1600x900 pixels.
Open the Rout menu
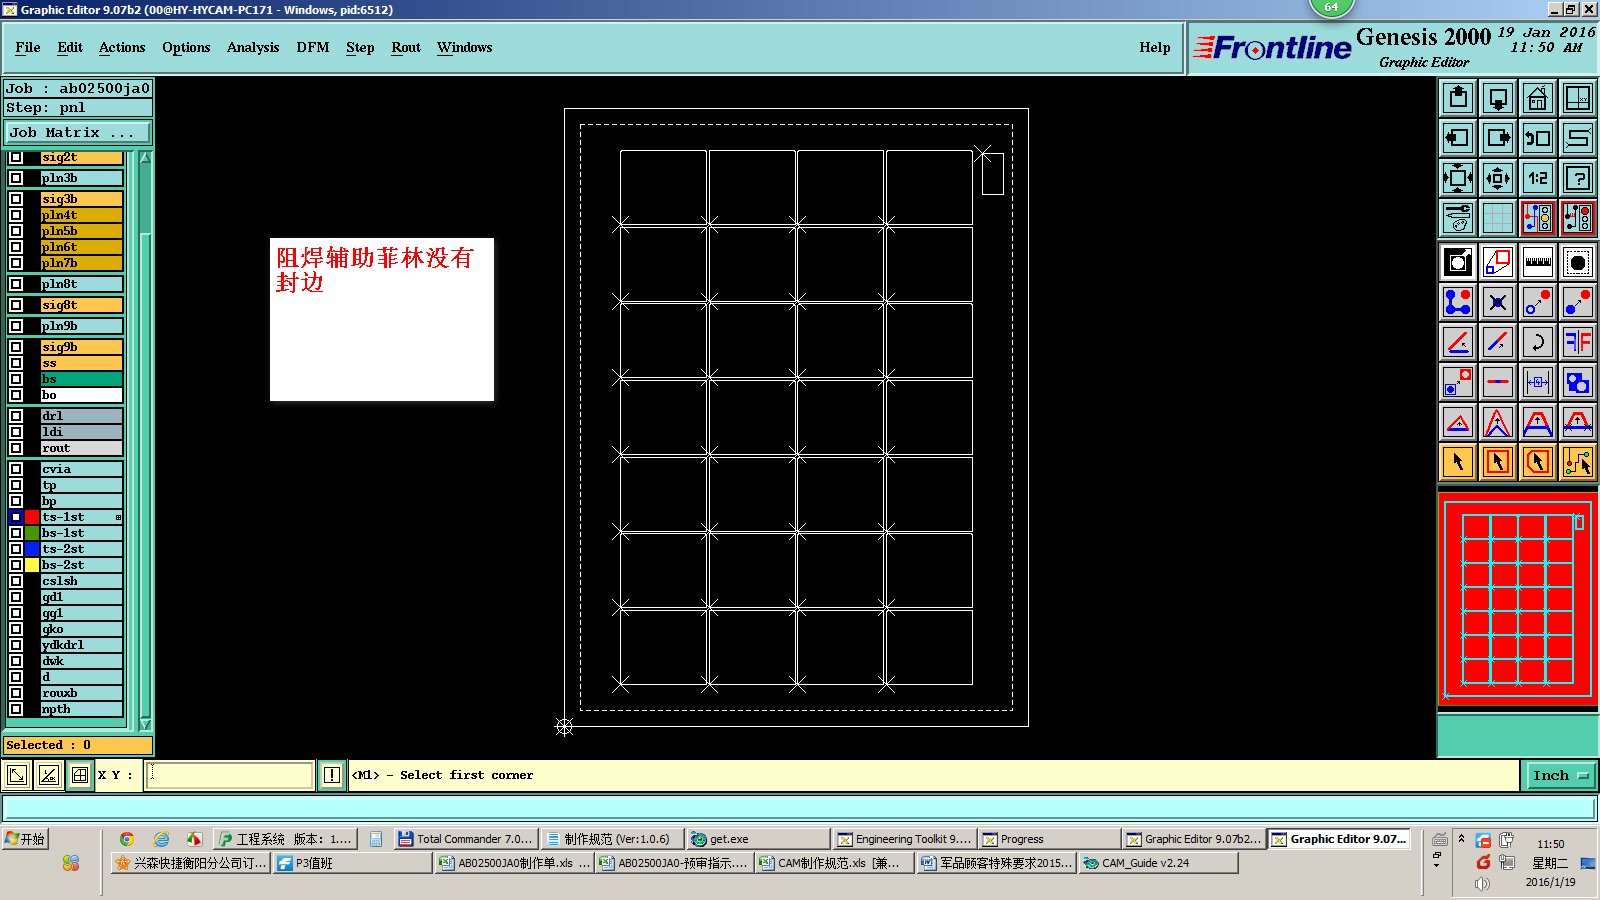tap(406, 47)
